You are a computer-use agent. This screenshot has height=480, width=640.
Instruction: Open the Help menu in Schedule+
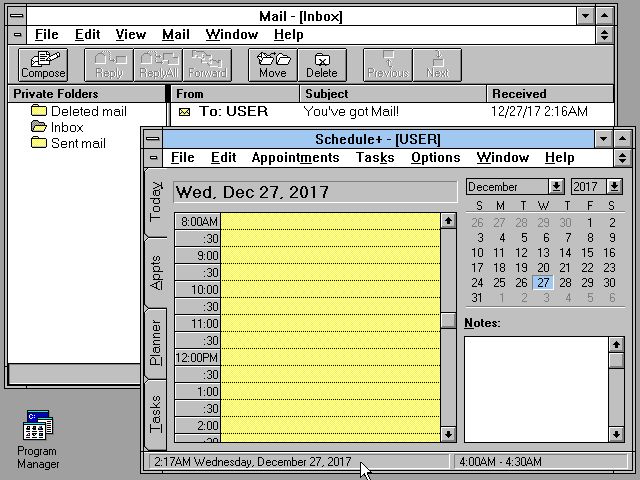(560, 158)
